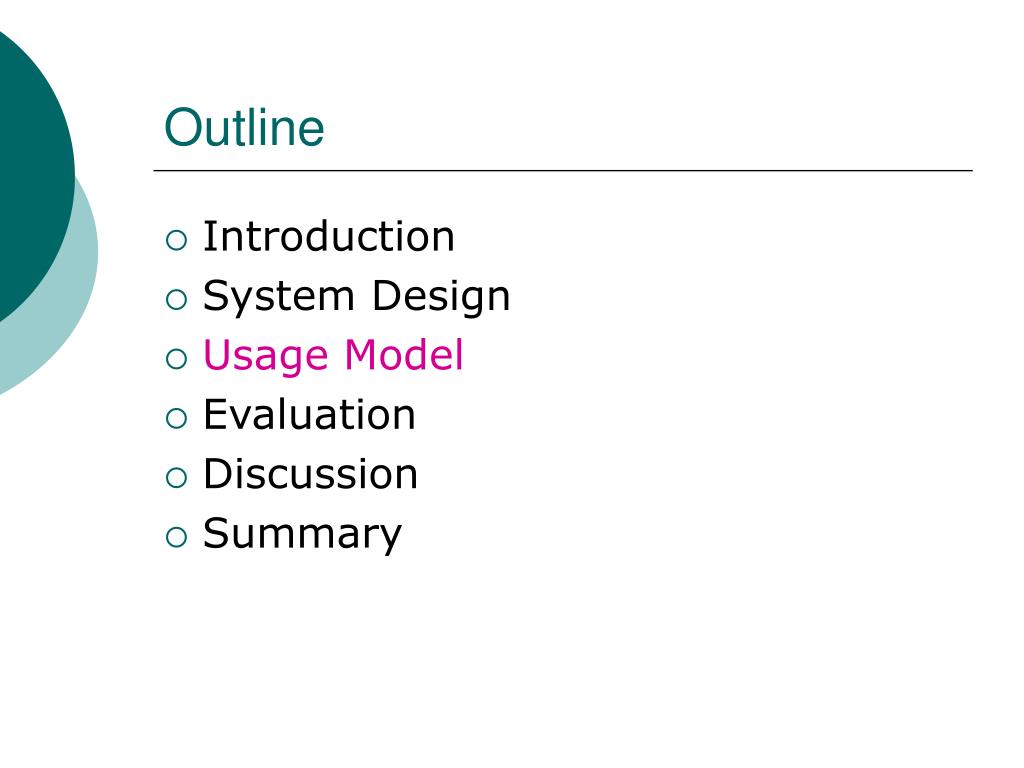The width and height of the screenshot is (1024, 768).
Task: Click the circle bullet beside Introduction
Action: [176, 240]
